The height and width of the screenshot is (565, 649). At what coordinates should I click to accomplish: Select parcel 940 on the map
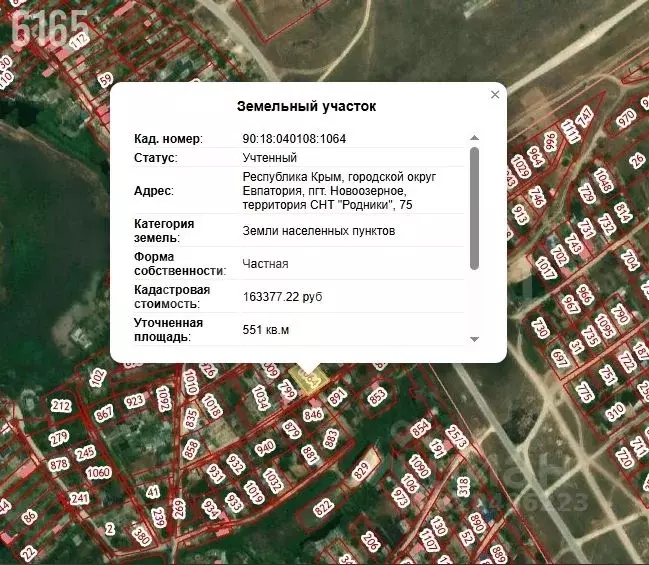(264, 447)
